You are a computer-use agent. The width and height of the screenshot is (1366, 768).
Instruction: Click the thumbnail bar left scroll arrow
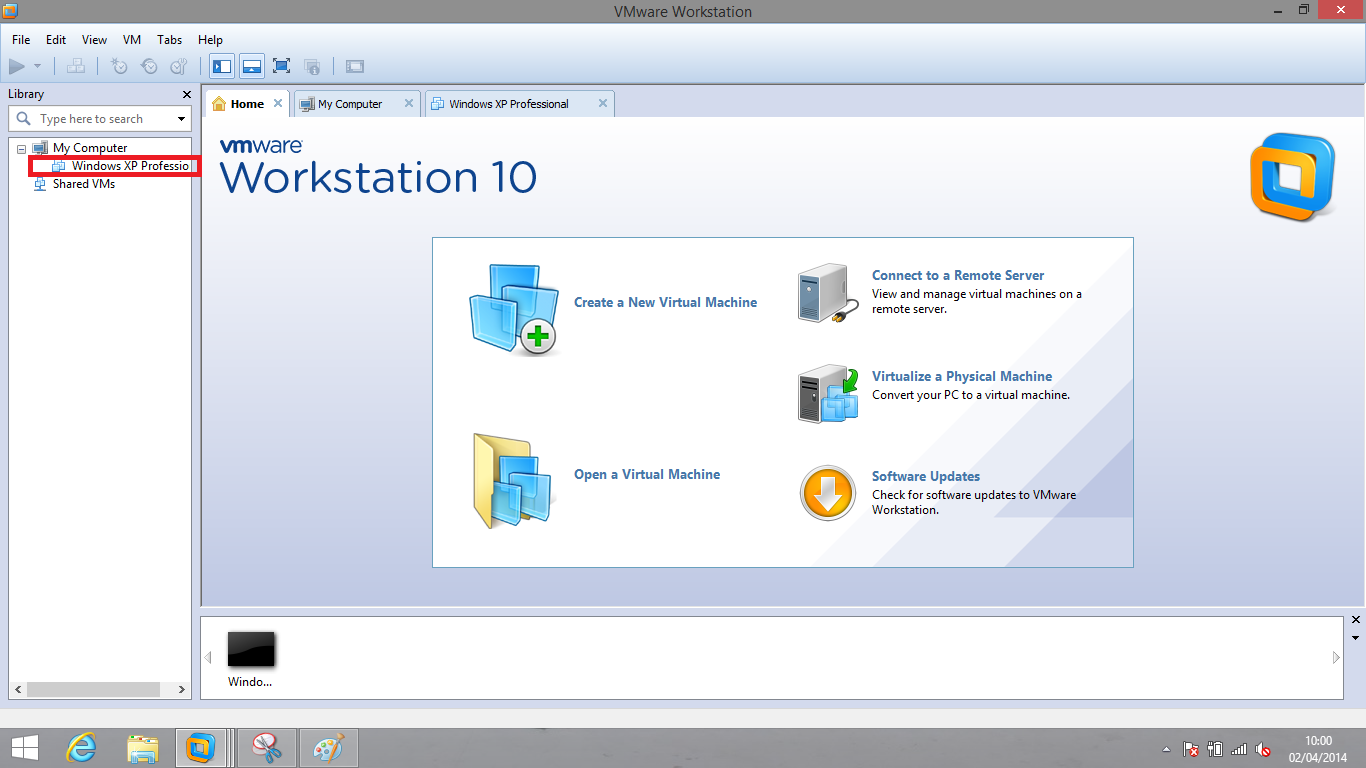pos(208,658)
